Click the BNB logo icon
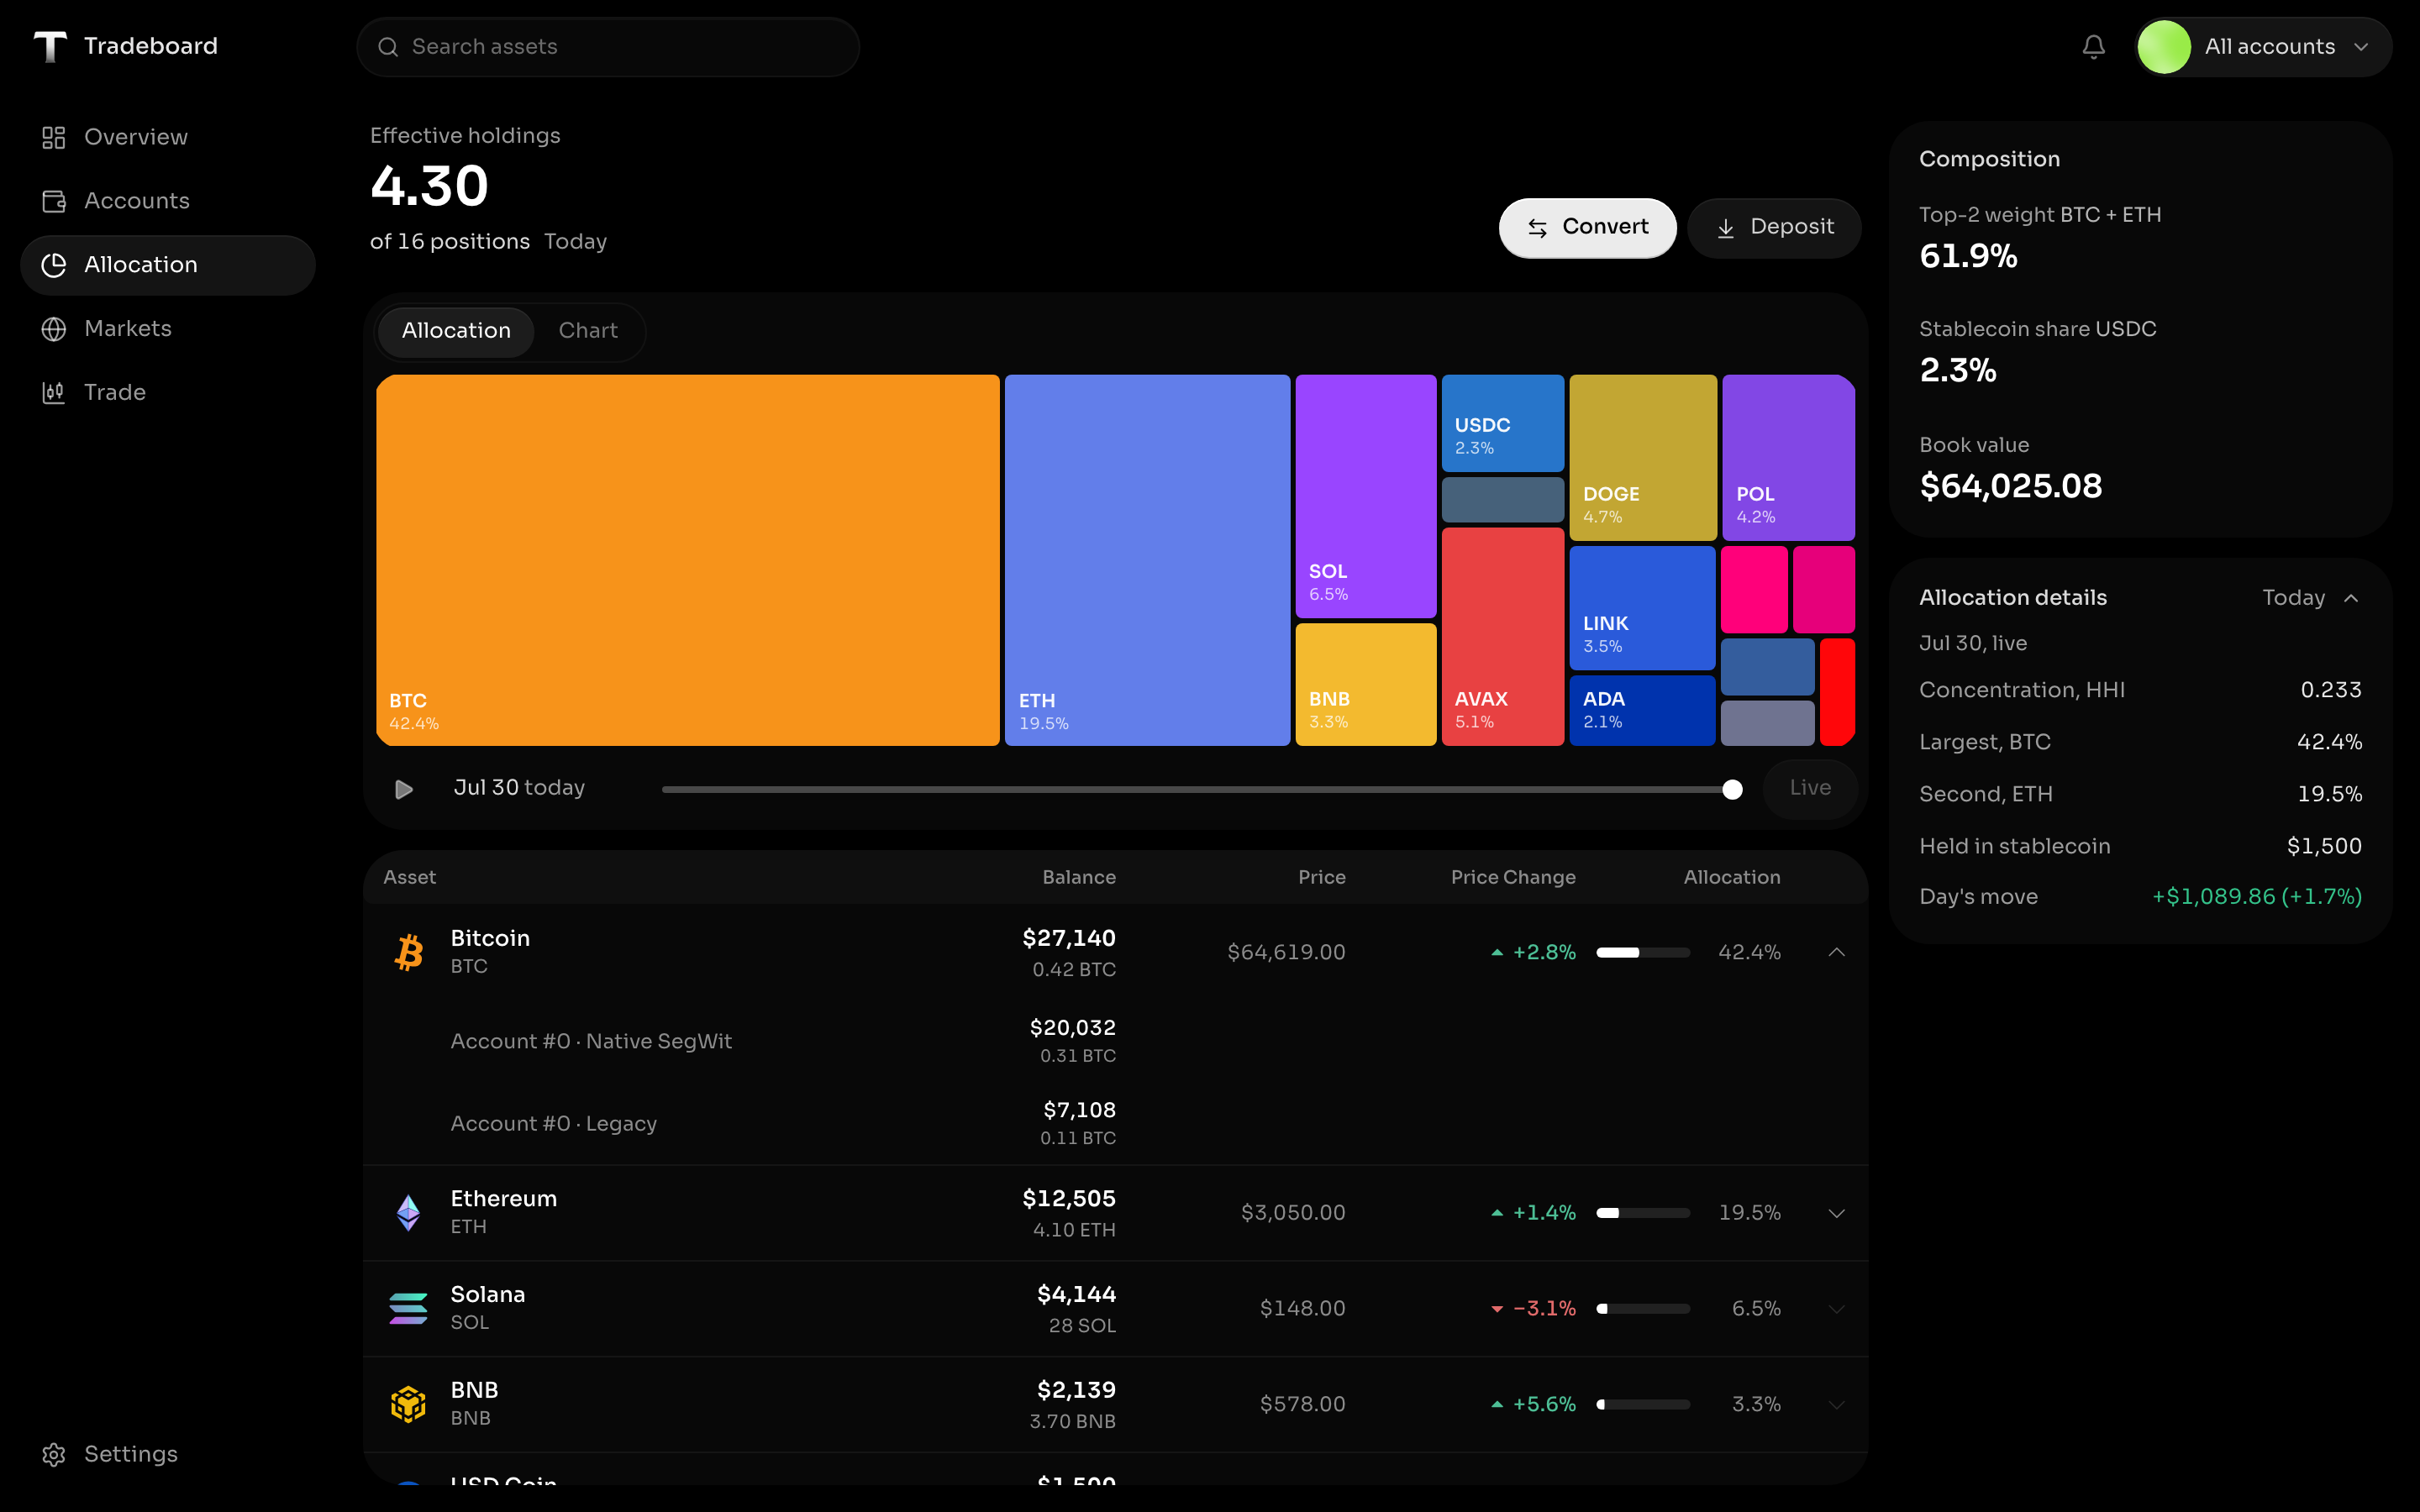 coord(408,1404)
